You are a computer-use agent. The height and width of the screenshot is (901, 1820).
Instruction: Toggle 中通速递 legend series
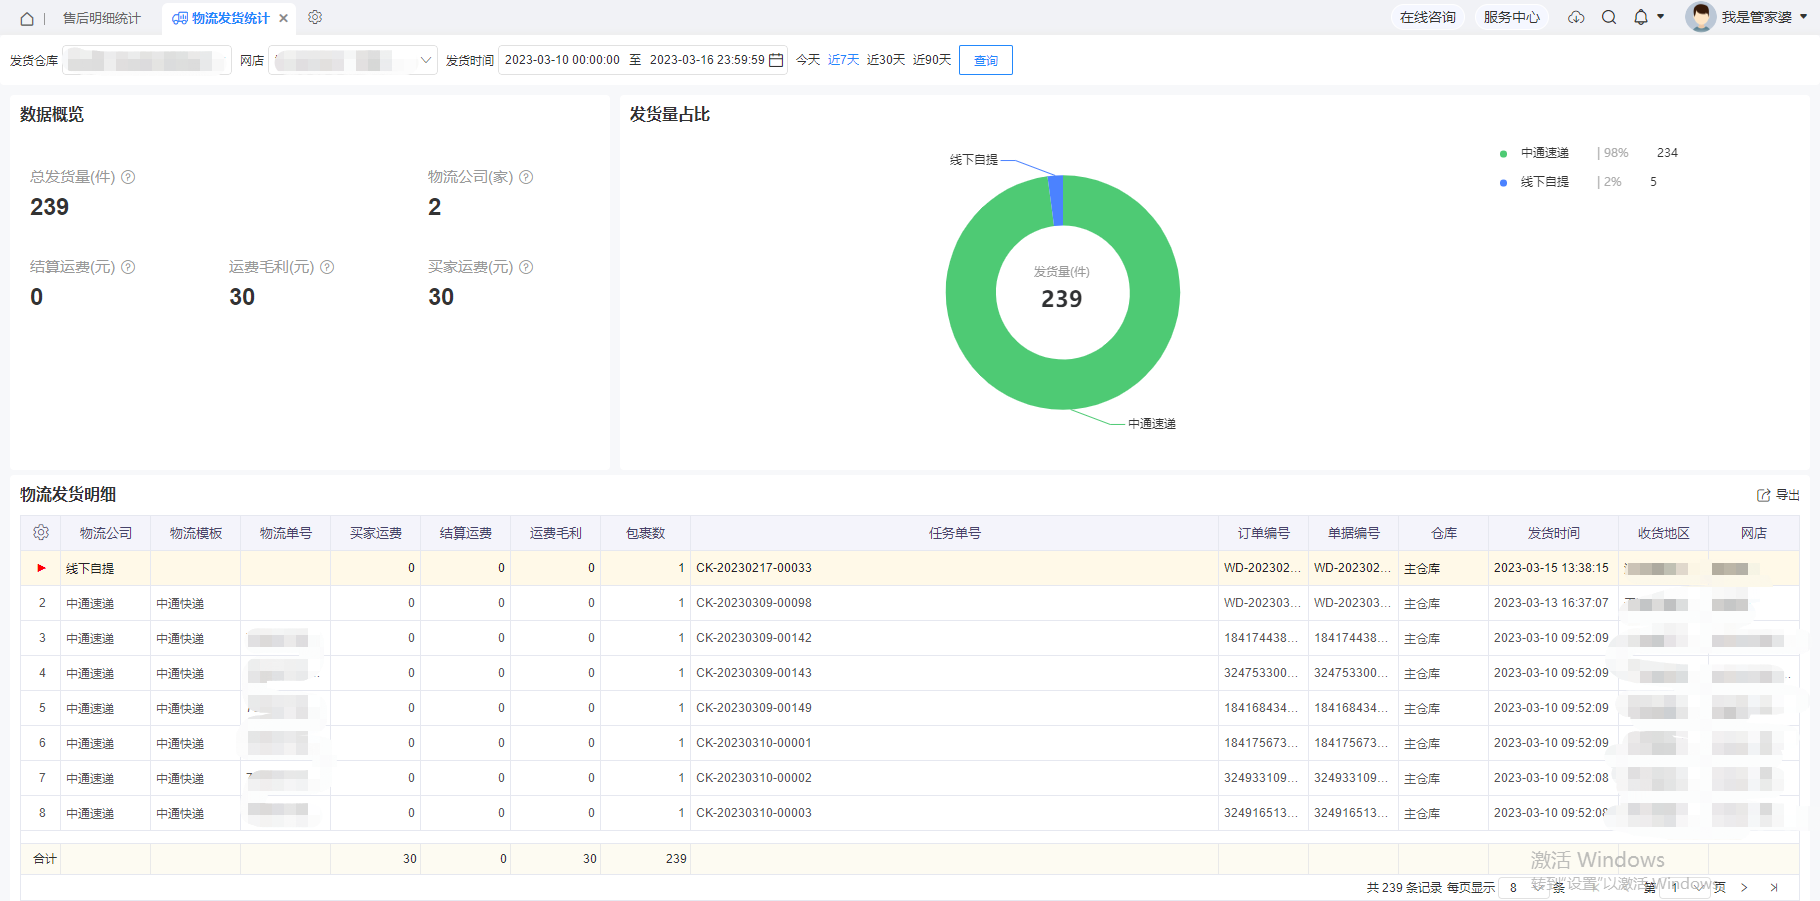point(1544,153)
